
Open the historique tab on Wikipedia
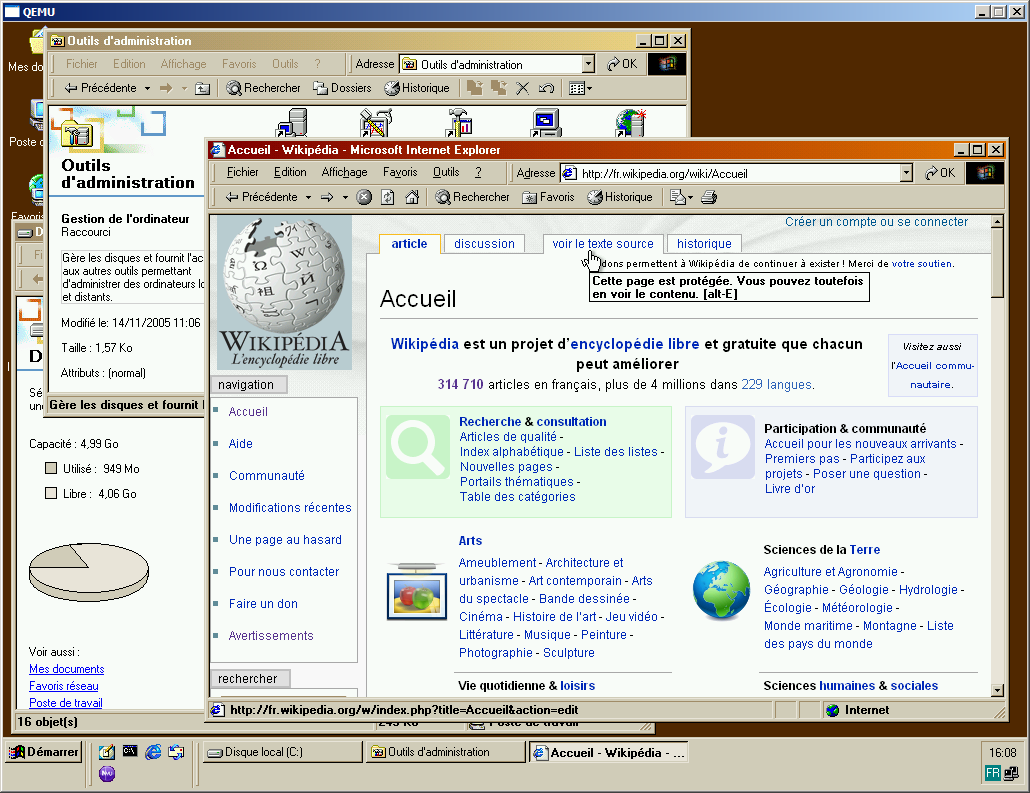coord(704,244)
